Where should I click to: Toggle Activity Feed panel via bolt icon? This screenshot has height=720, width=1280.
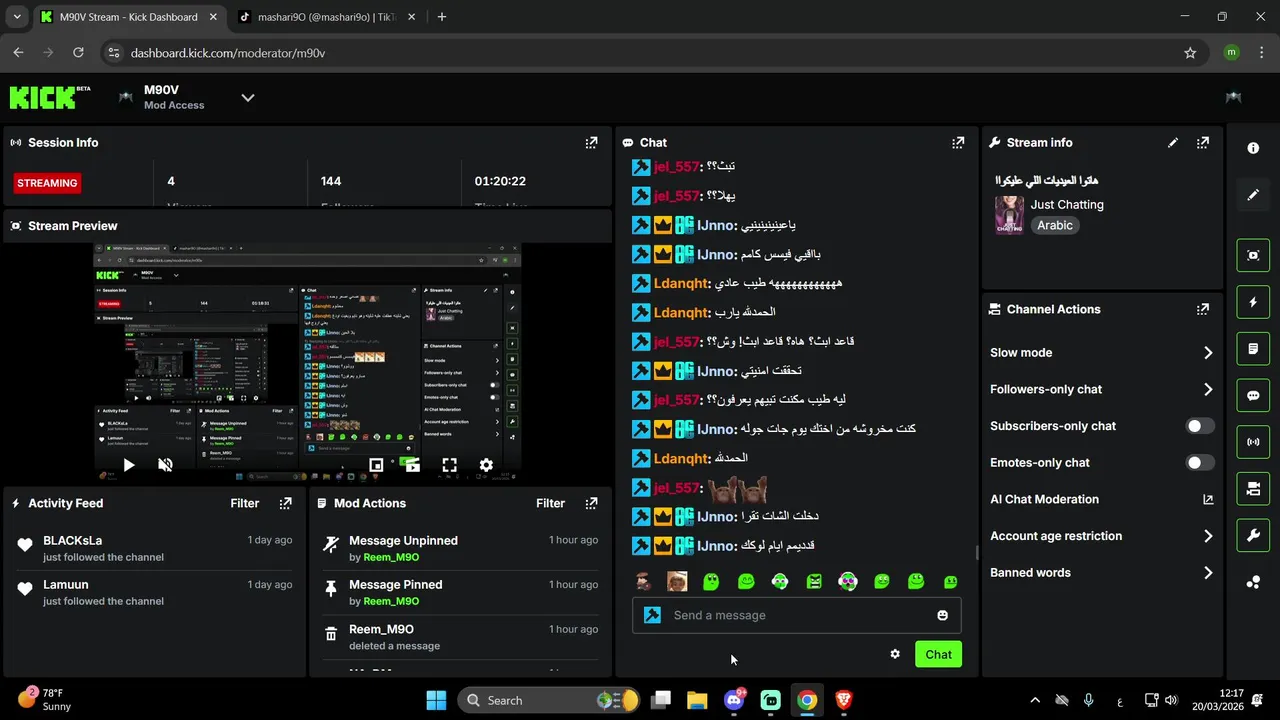[x=1253, y=302]
